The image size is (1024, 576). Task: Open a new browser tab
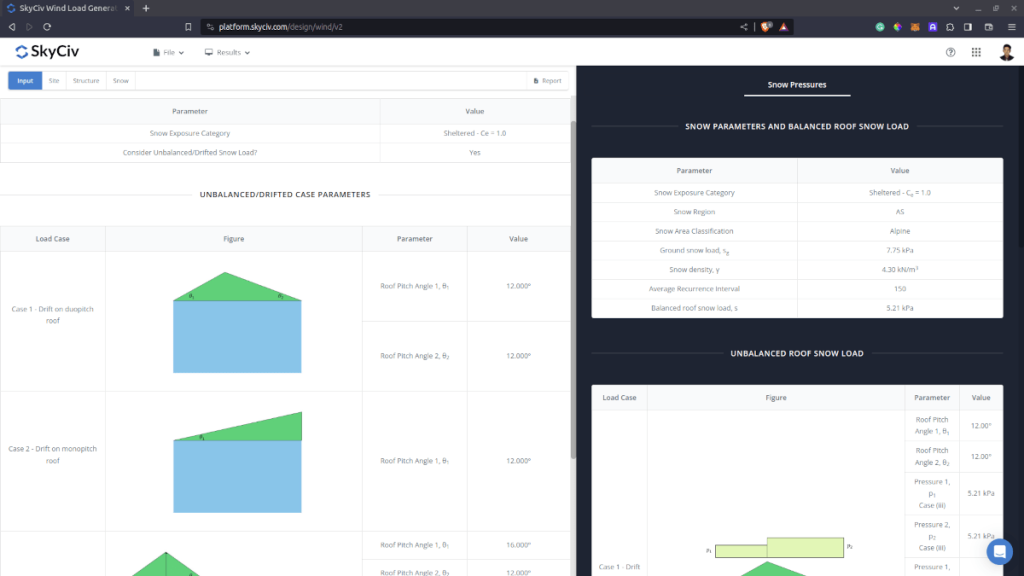[146, 8]
